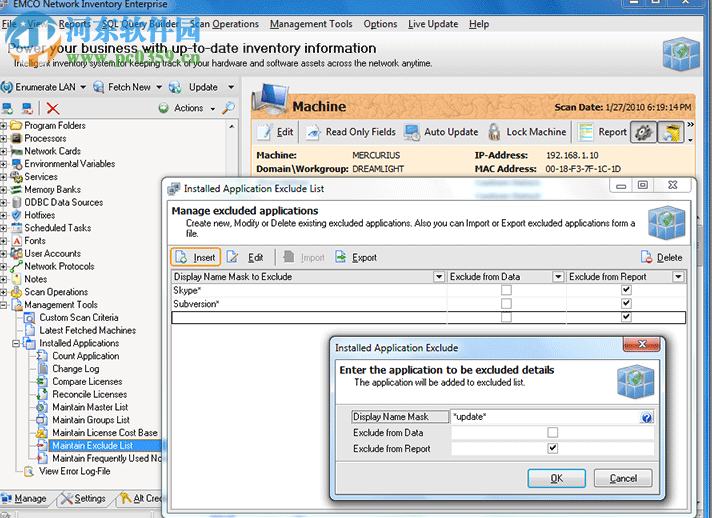
Task: Click the Edit icon in Machine toolbar
Action: click(x=265, y=132)
